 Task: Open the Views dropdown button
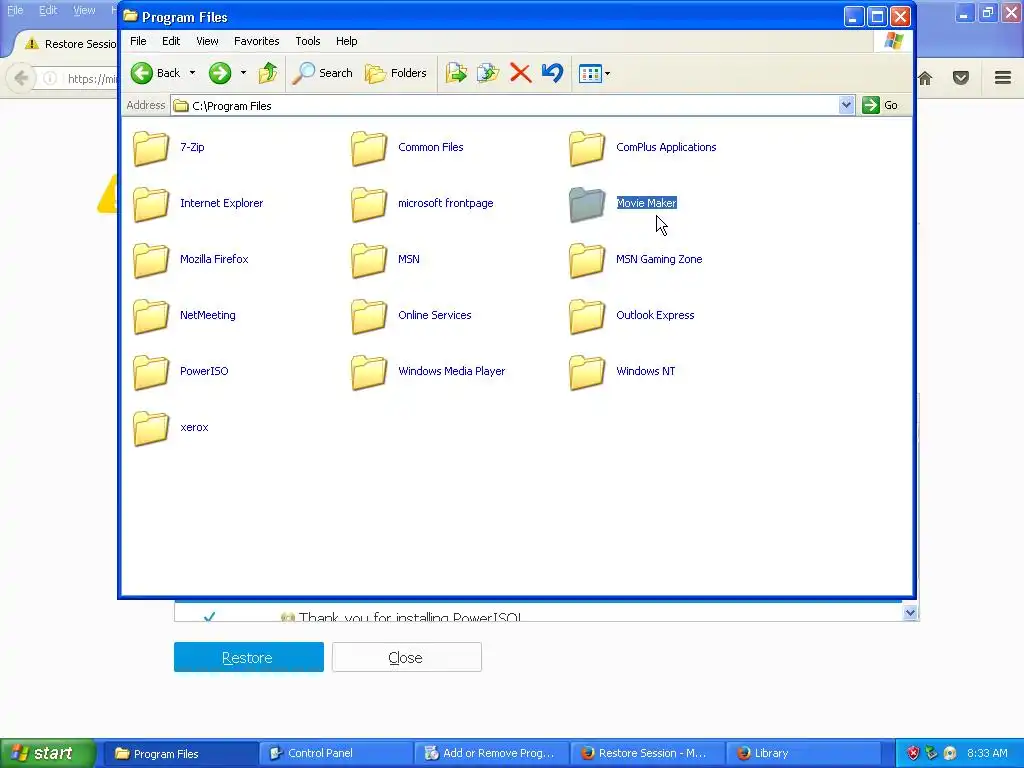coord(594,73)
